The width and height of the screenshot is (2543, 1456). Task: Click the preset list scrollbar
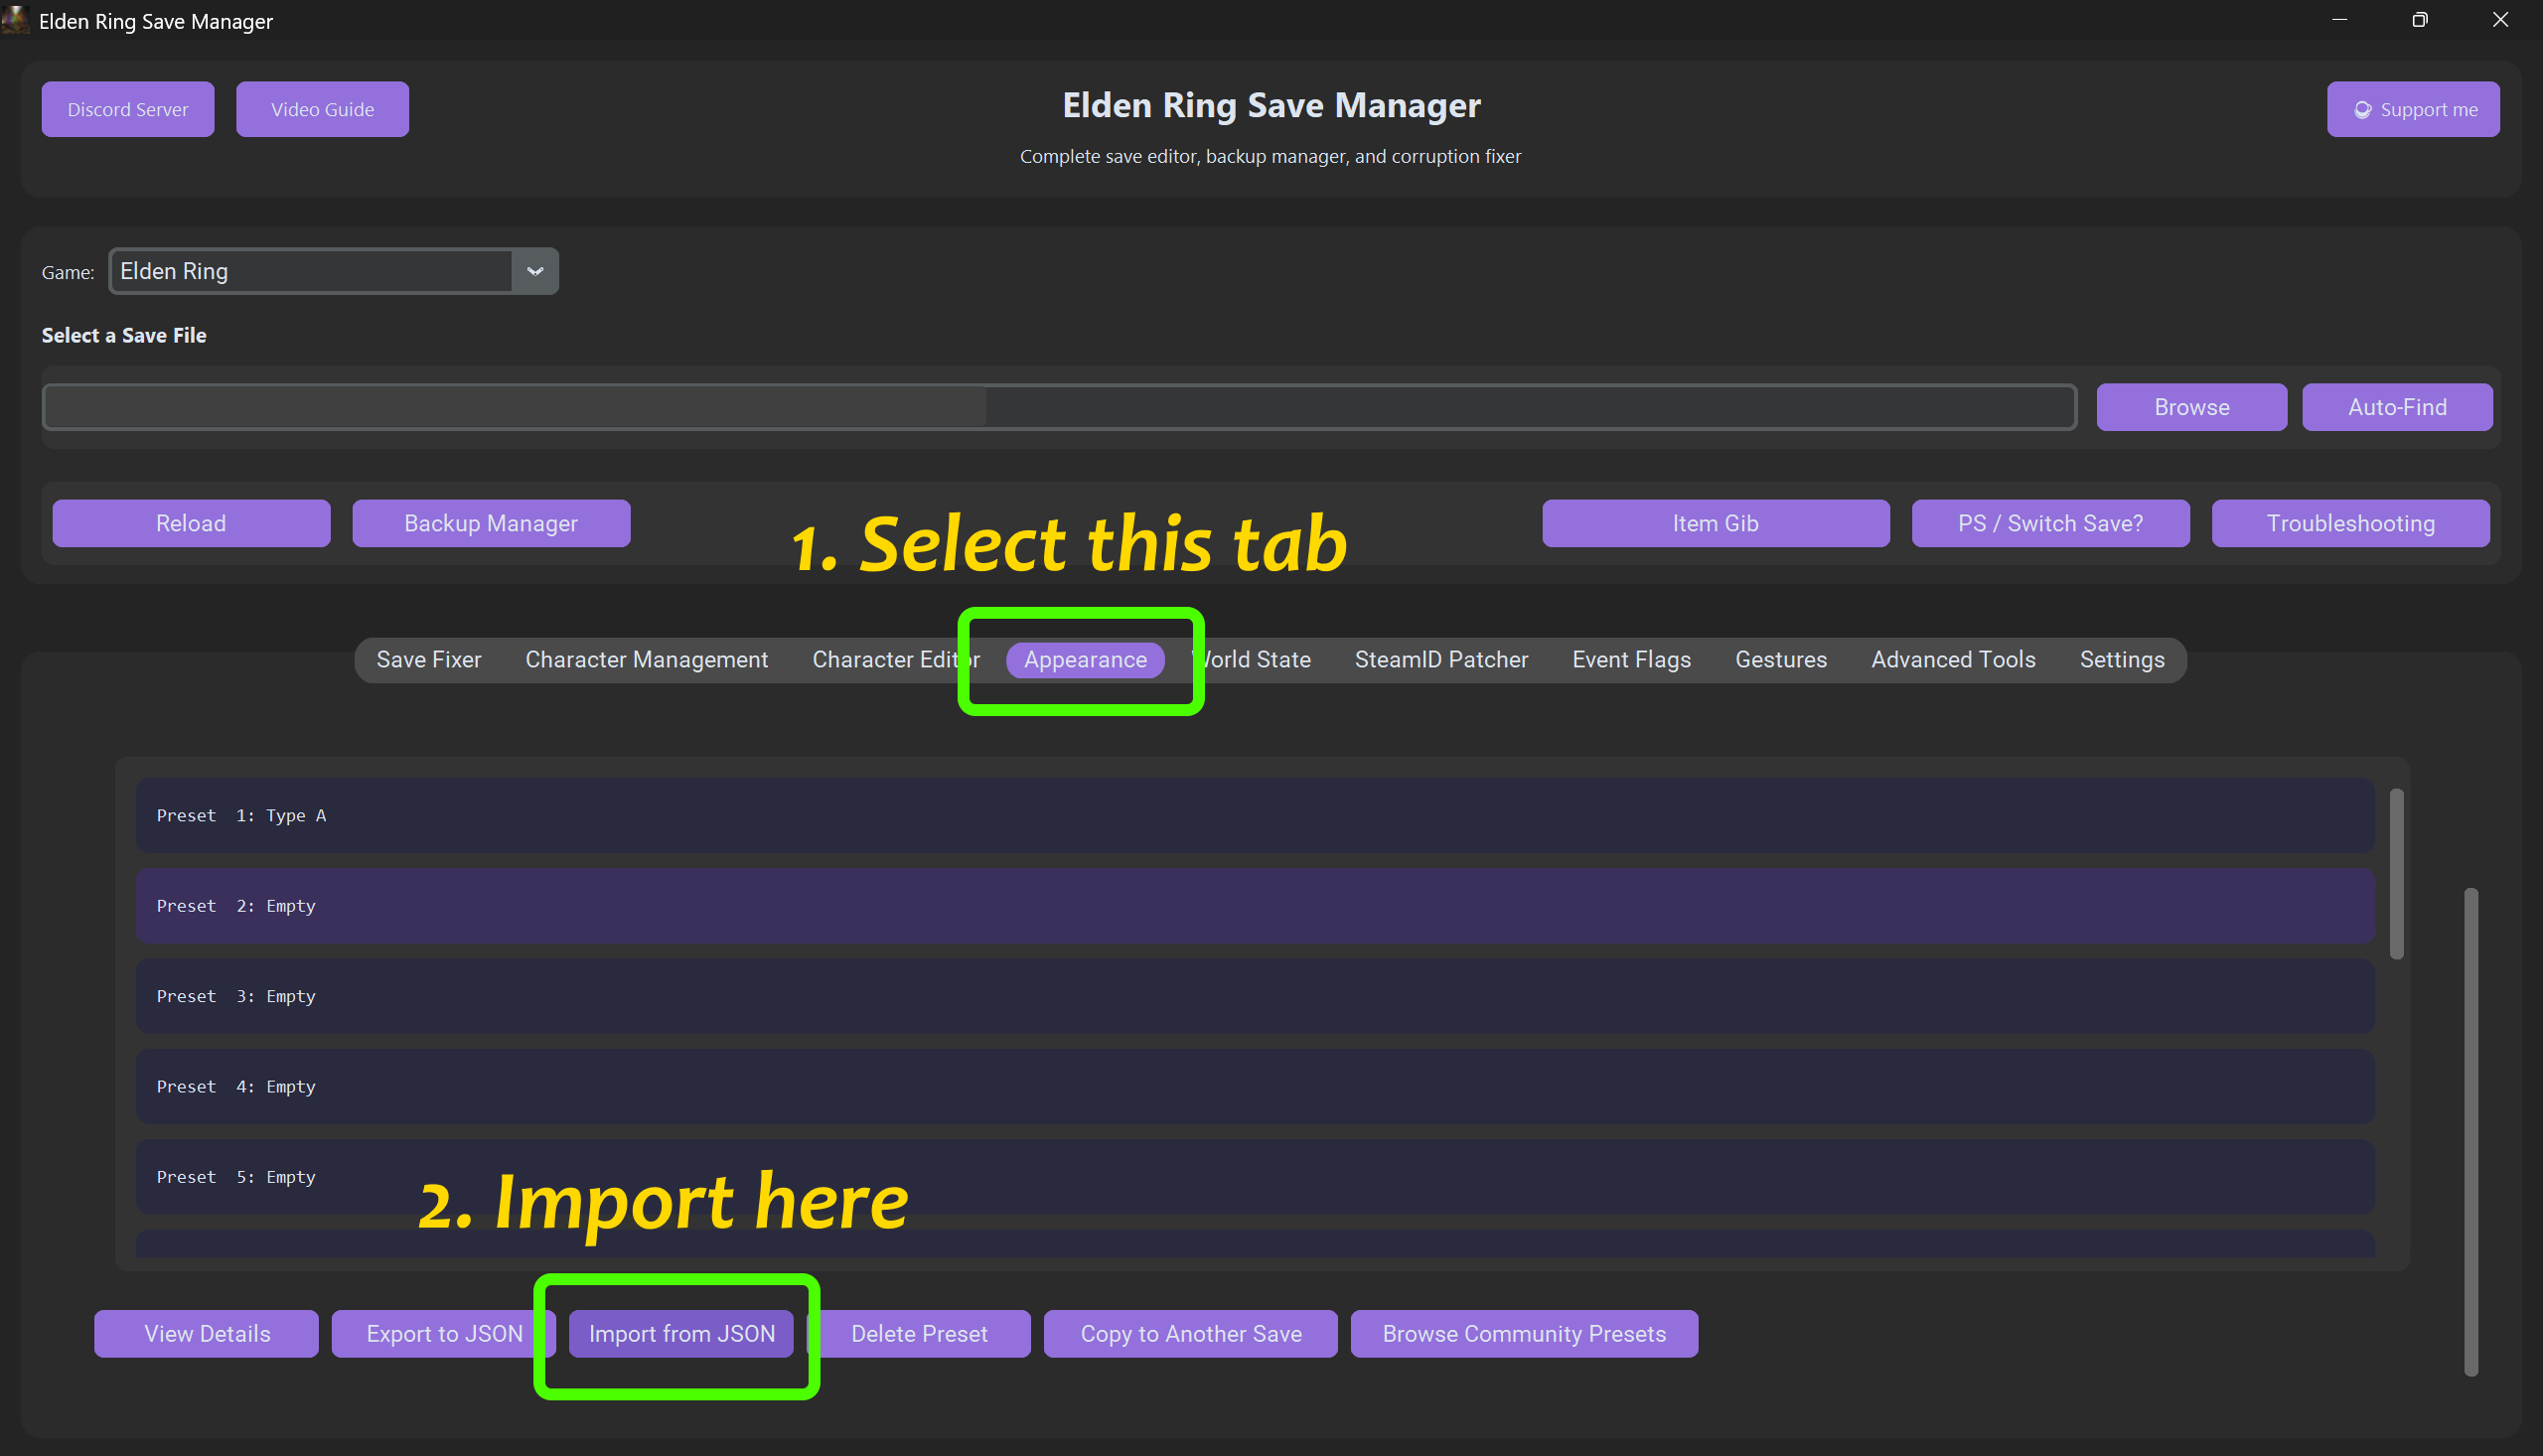point(2396,874)
